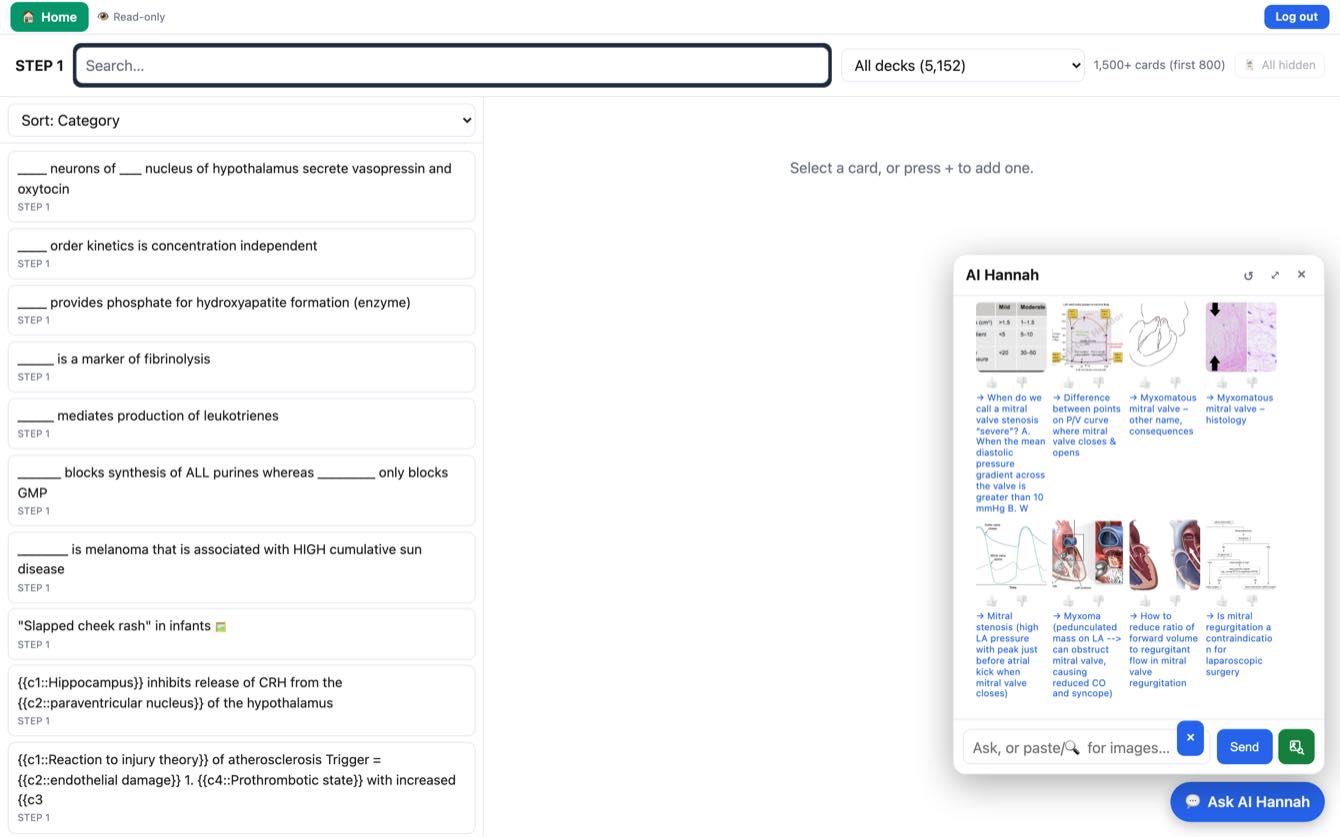Open the laparoscopic surgery flowchart thumbnail
Viewport: 1340px width, 837px height.
pos(1241,555)
